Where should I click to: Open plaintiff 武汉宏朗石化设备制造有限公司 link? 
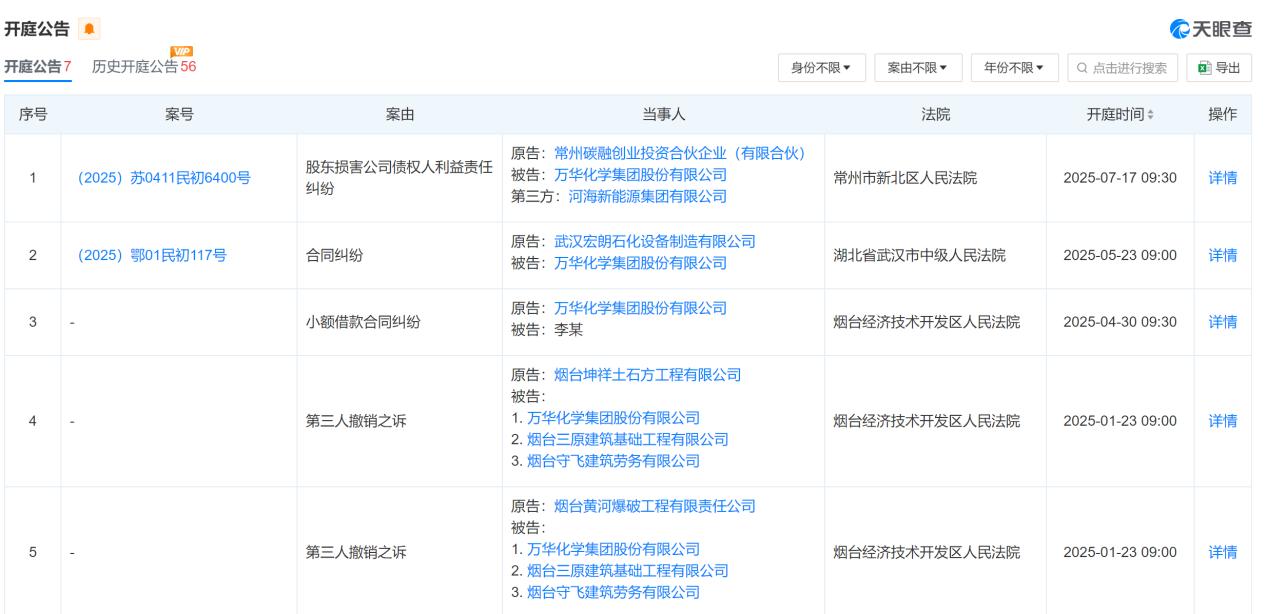click(655, 241)
